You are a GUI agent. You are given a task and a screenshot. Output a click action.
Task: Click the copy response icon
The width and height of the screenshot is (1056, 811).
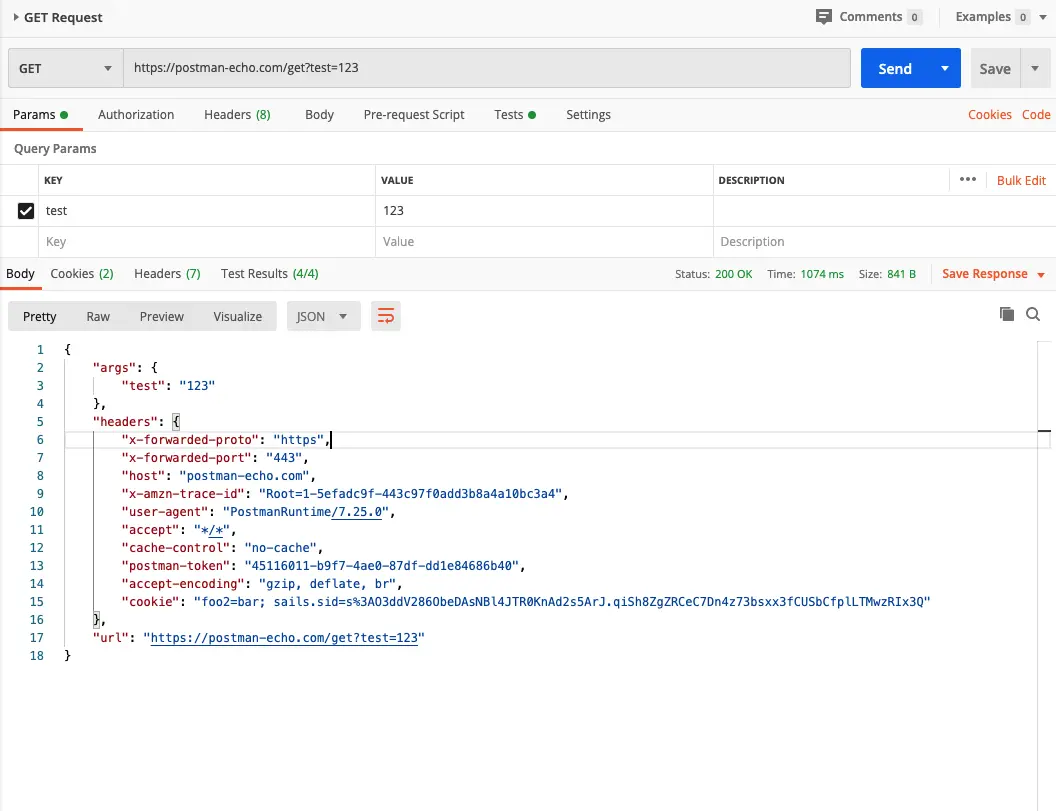(x=1007, y=314)
